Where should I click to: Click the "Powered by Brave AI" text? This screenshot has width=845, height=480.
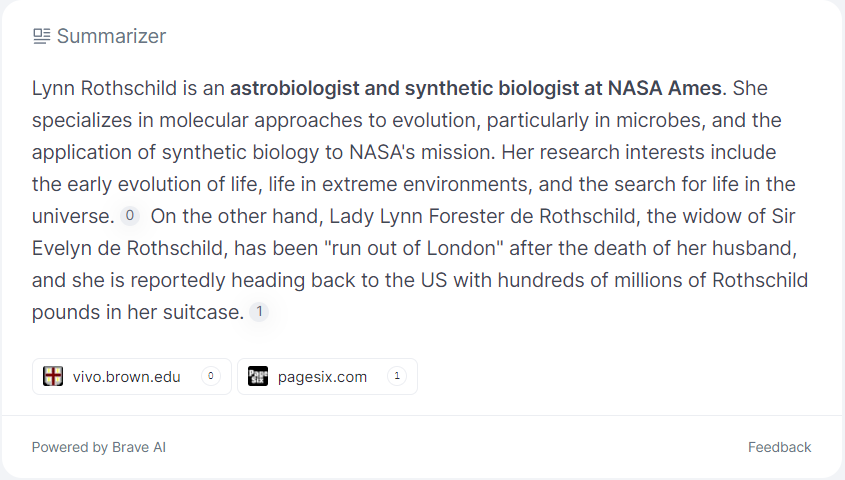(99, 447)
